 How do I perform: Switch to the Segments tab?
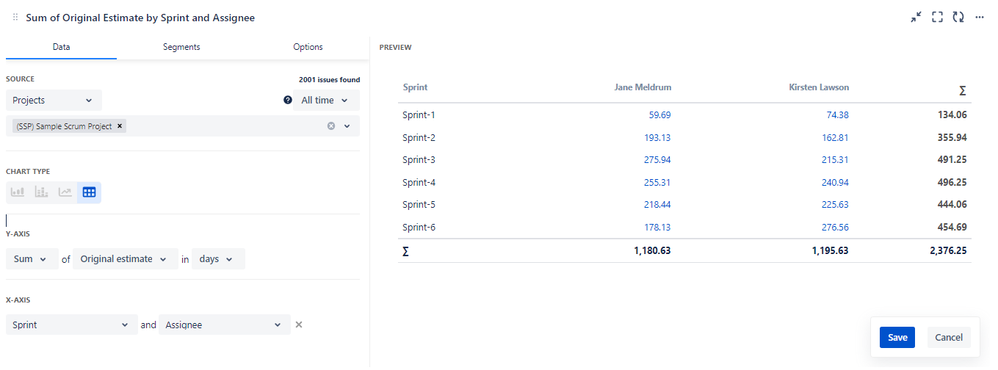181,47
